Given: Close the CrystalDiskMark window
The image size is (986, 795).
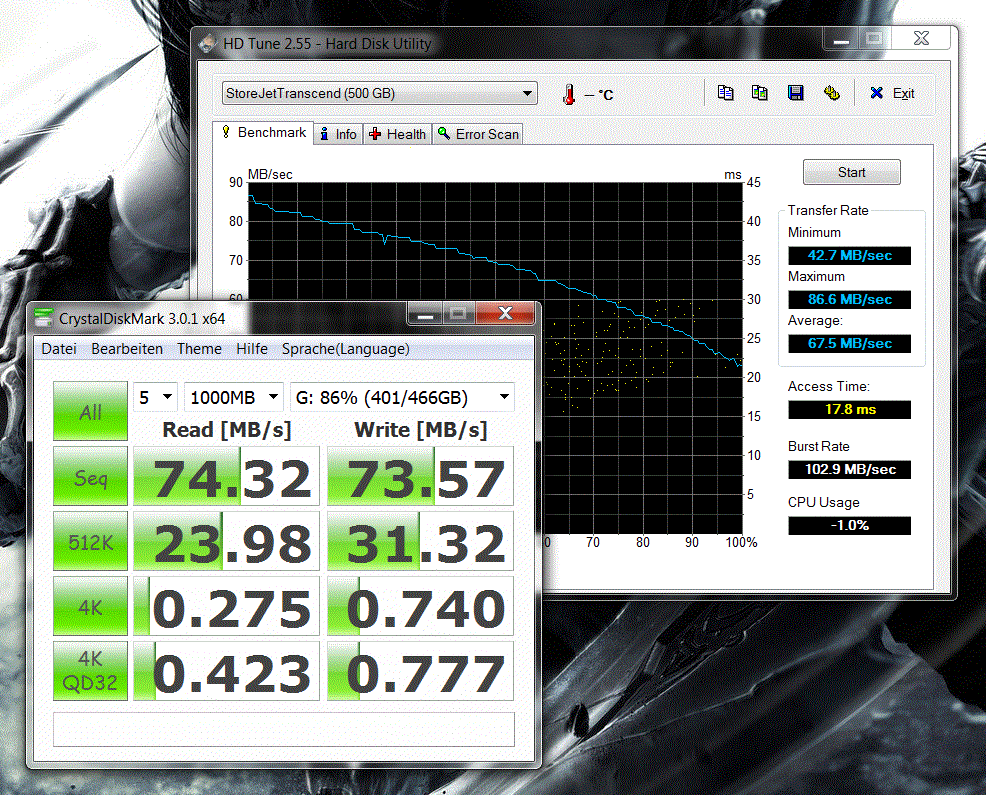Looking at the screenshot, I should pos(505,313).
